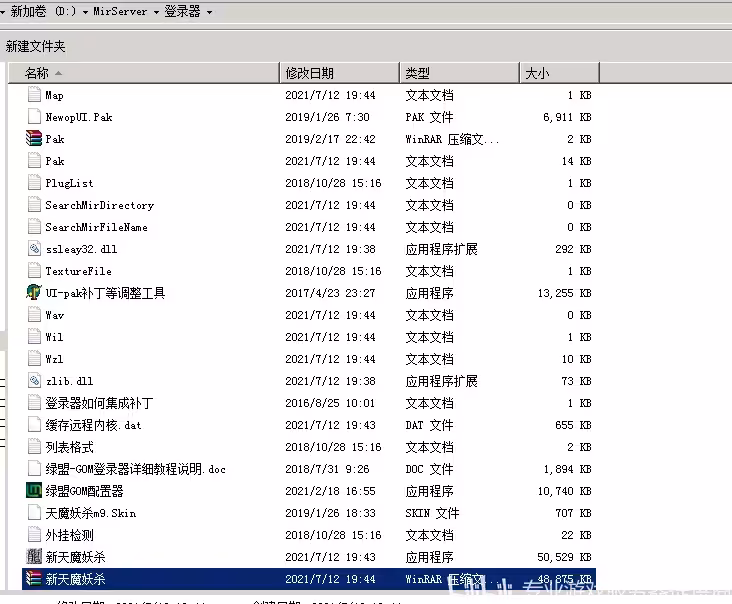The width and height of the screenshot is (732, 604).
Task: Sort by 类型 column header
Action: coord(459,73)
